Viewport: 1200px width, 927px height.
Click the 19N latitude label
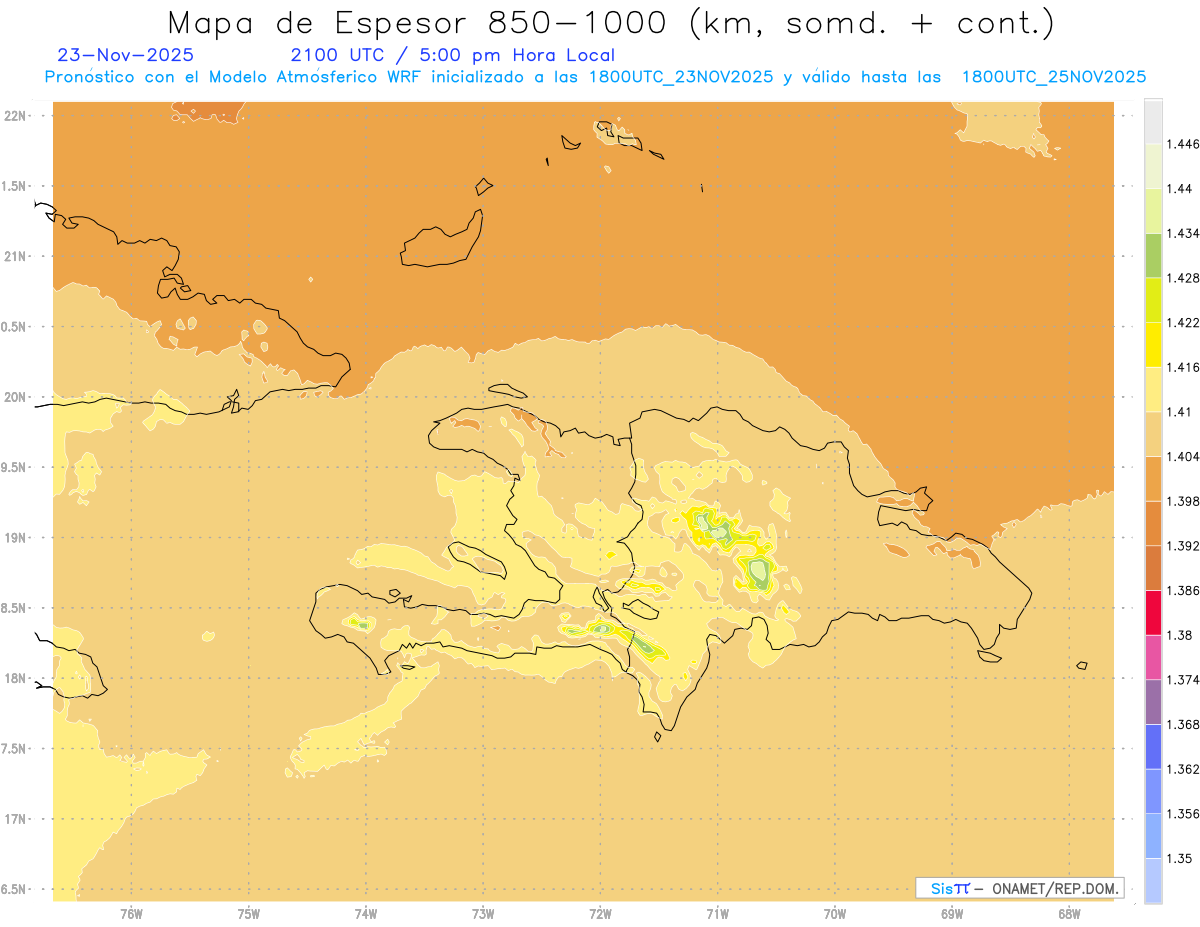(x=16, y=538)
